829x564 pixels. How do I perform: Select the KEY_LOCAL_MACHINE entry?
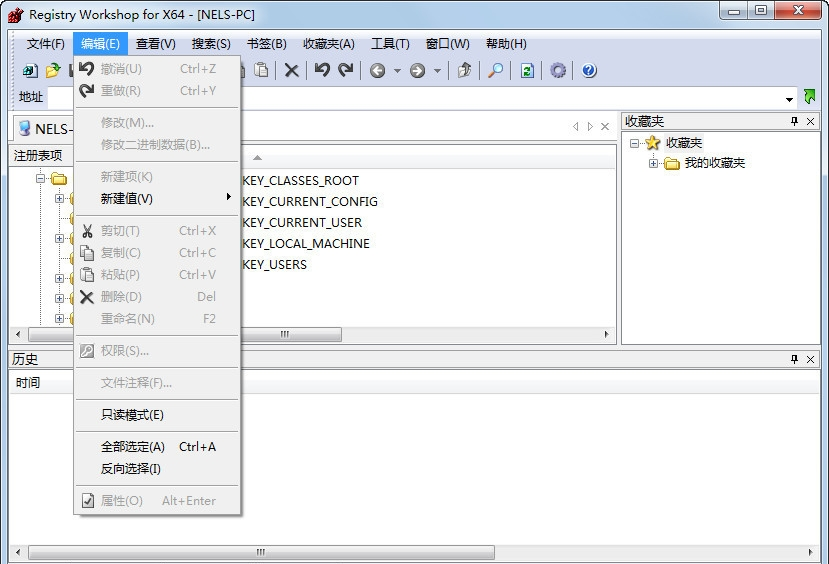pyautogui.click(x=306, y=244)
